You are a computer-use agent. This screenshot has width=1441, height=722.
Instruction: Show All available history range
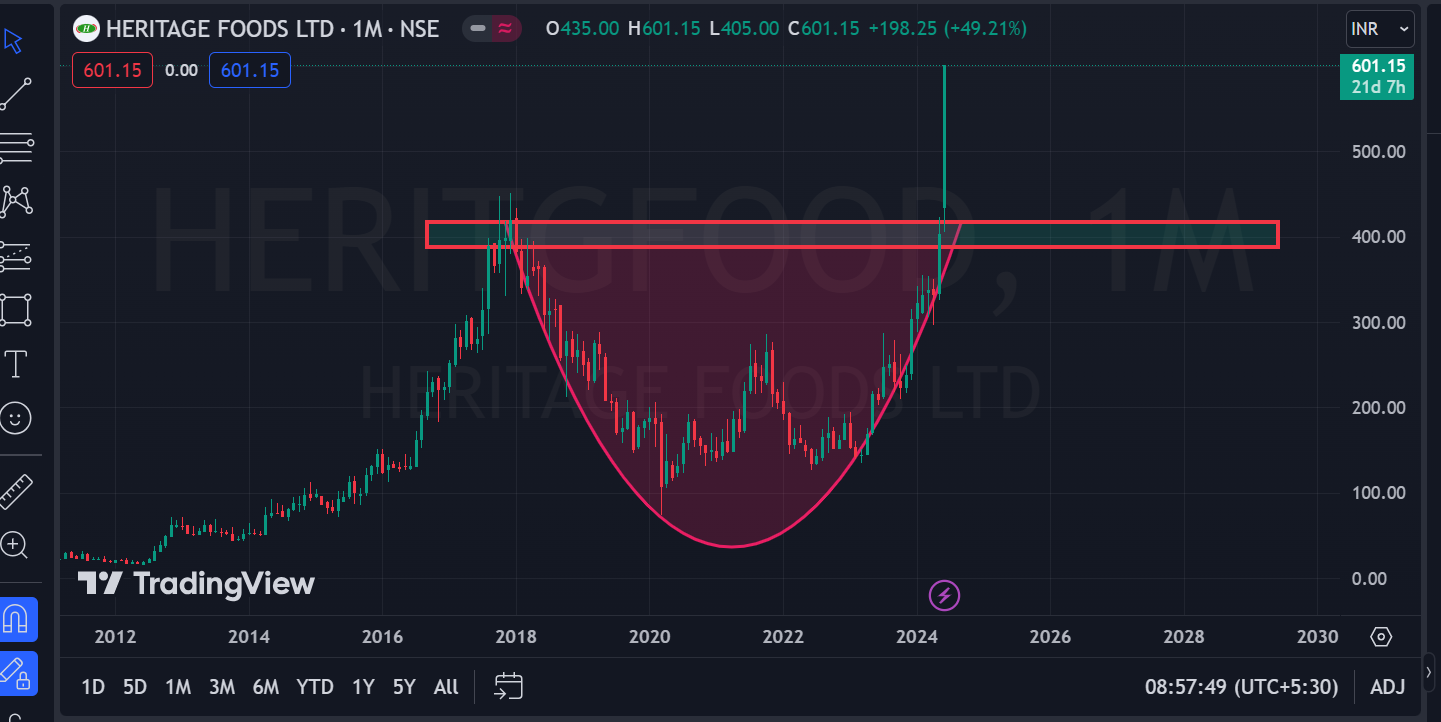(x=446, y=687)
